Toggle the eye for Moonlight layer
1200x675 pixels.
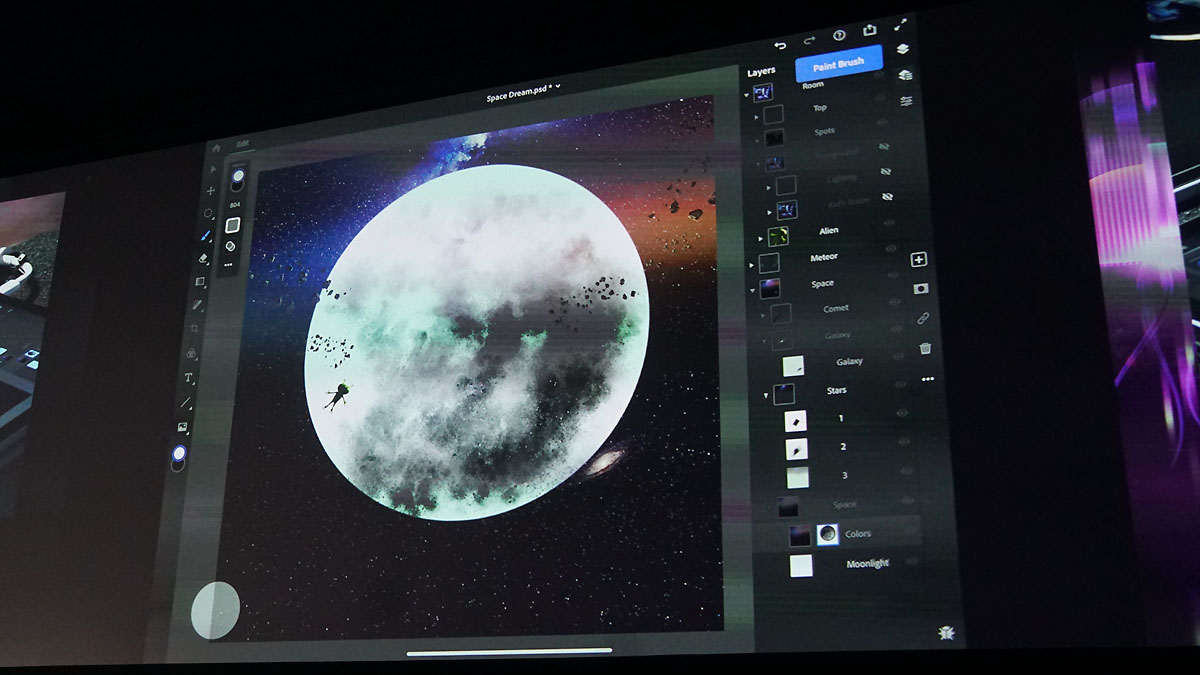pos(911,562)
